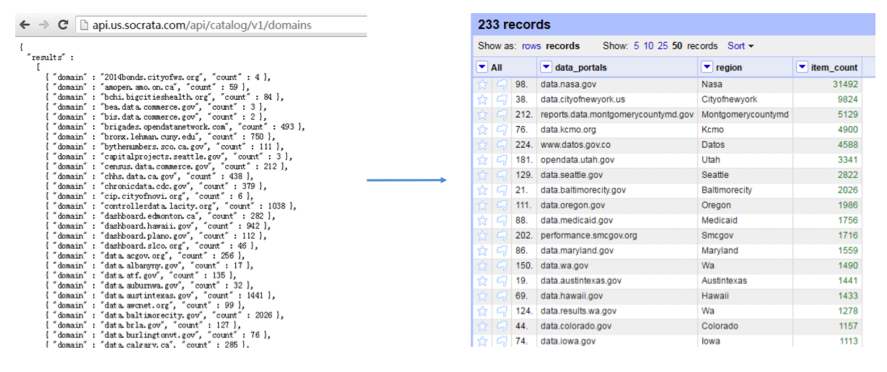887x372 pixels.
Task: Click the census.data.commerce.gov JSON line
Action: point(167,166)
